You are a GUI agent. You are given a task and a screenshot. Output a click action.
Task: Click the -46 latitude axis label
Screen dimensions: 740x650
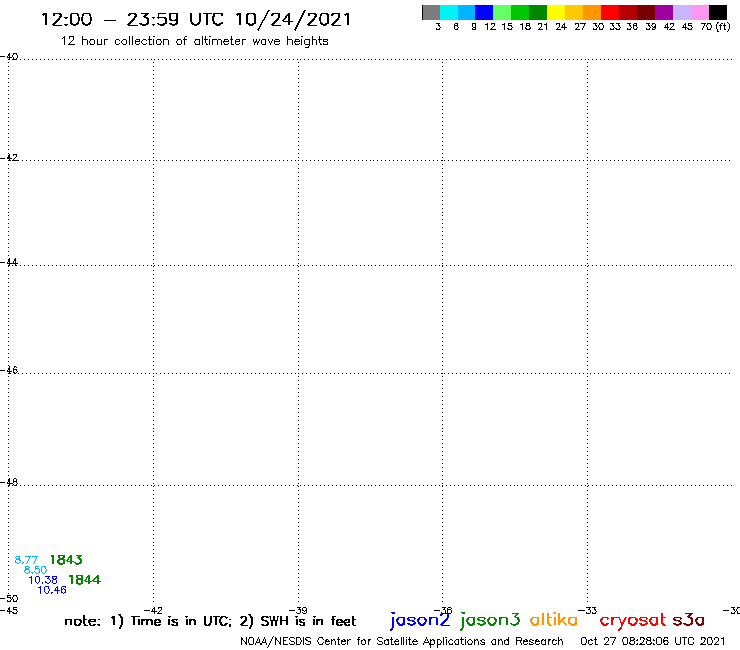click(9, 370)
